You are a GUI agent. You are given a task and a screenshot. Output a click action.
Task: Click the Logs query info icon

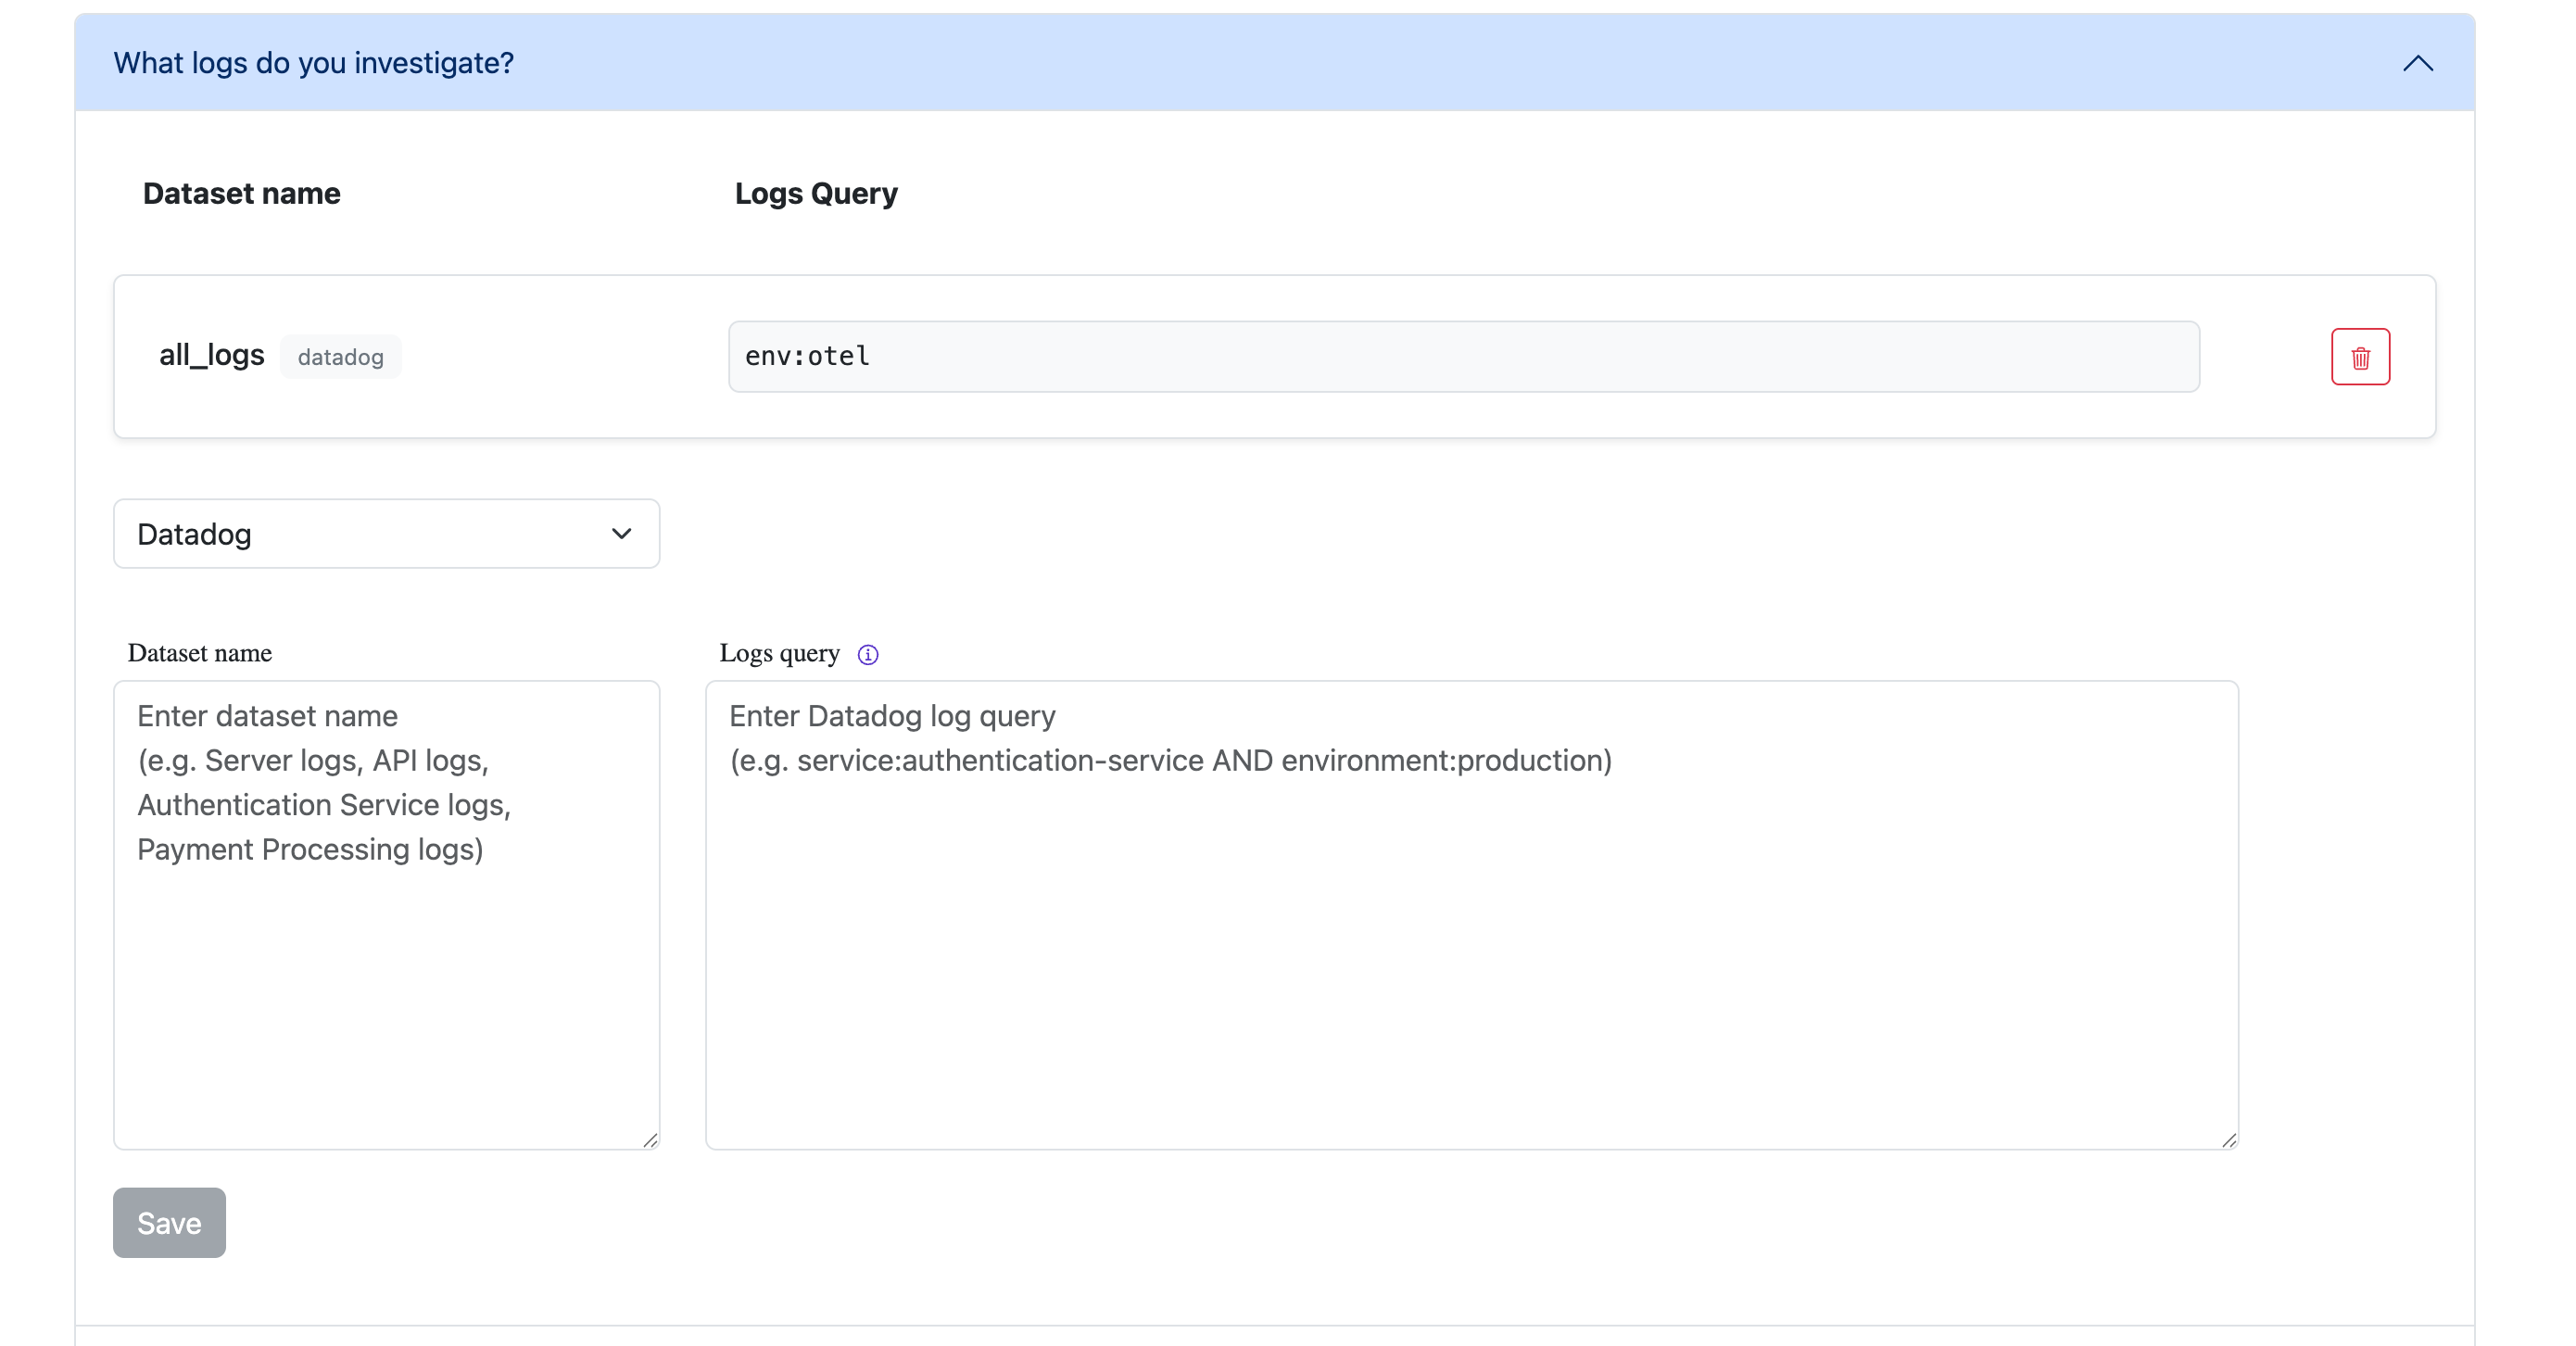868,654
